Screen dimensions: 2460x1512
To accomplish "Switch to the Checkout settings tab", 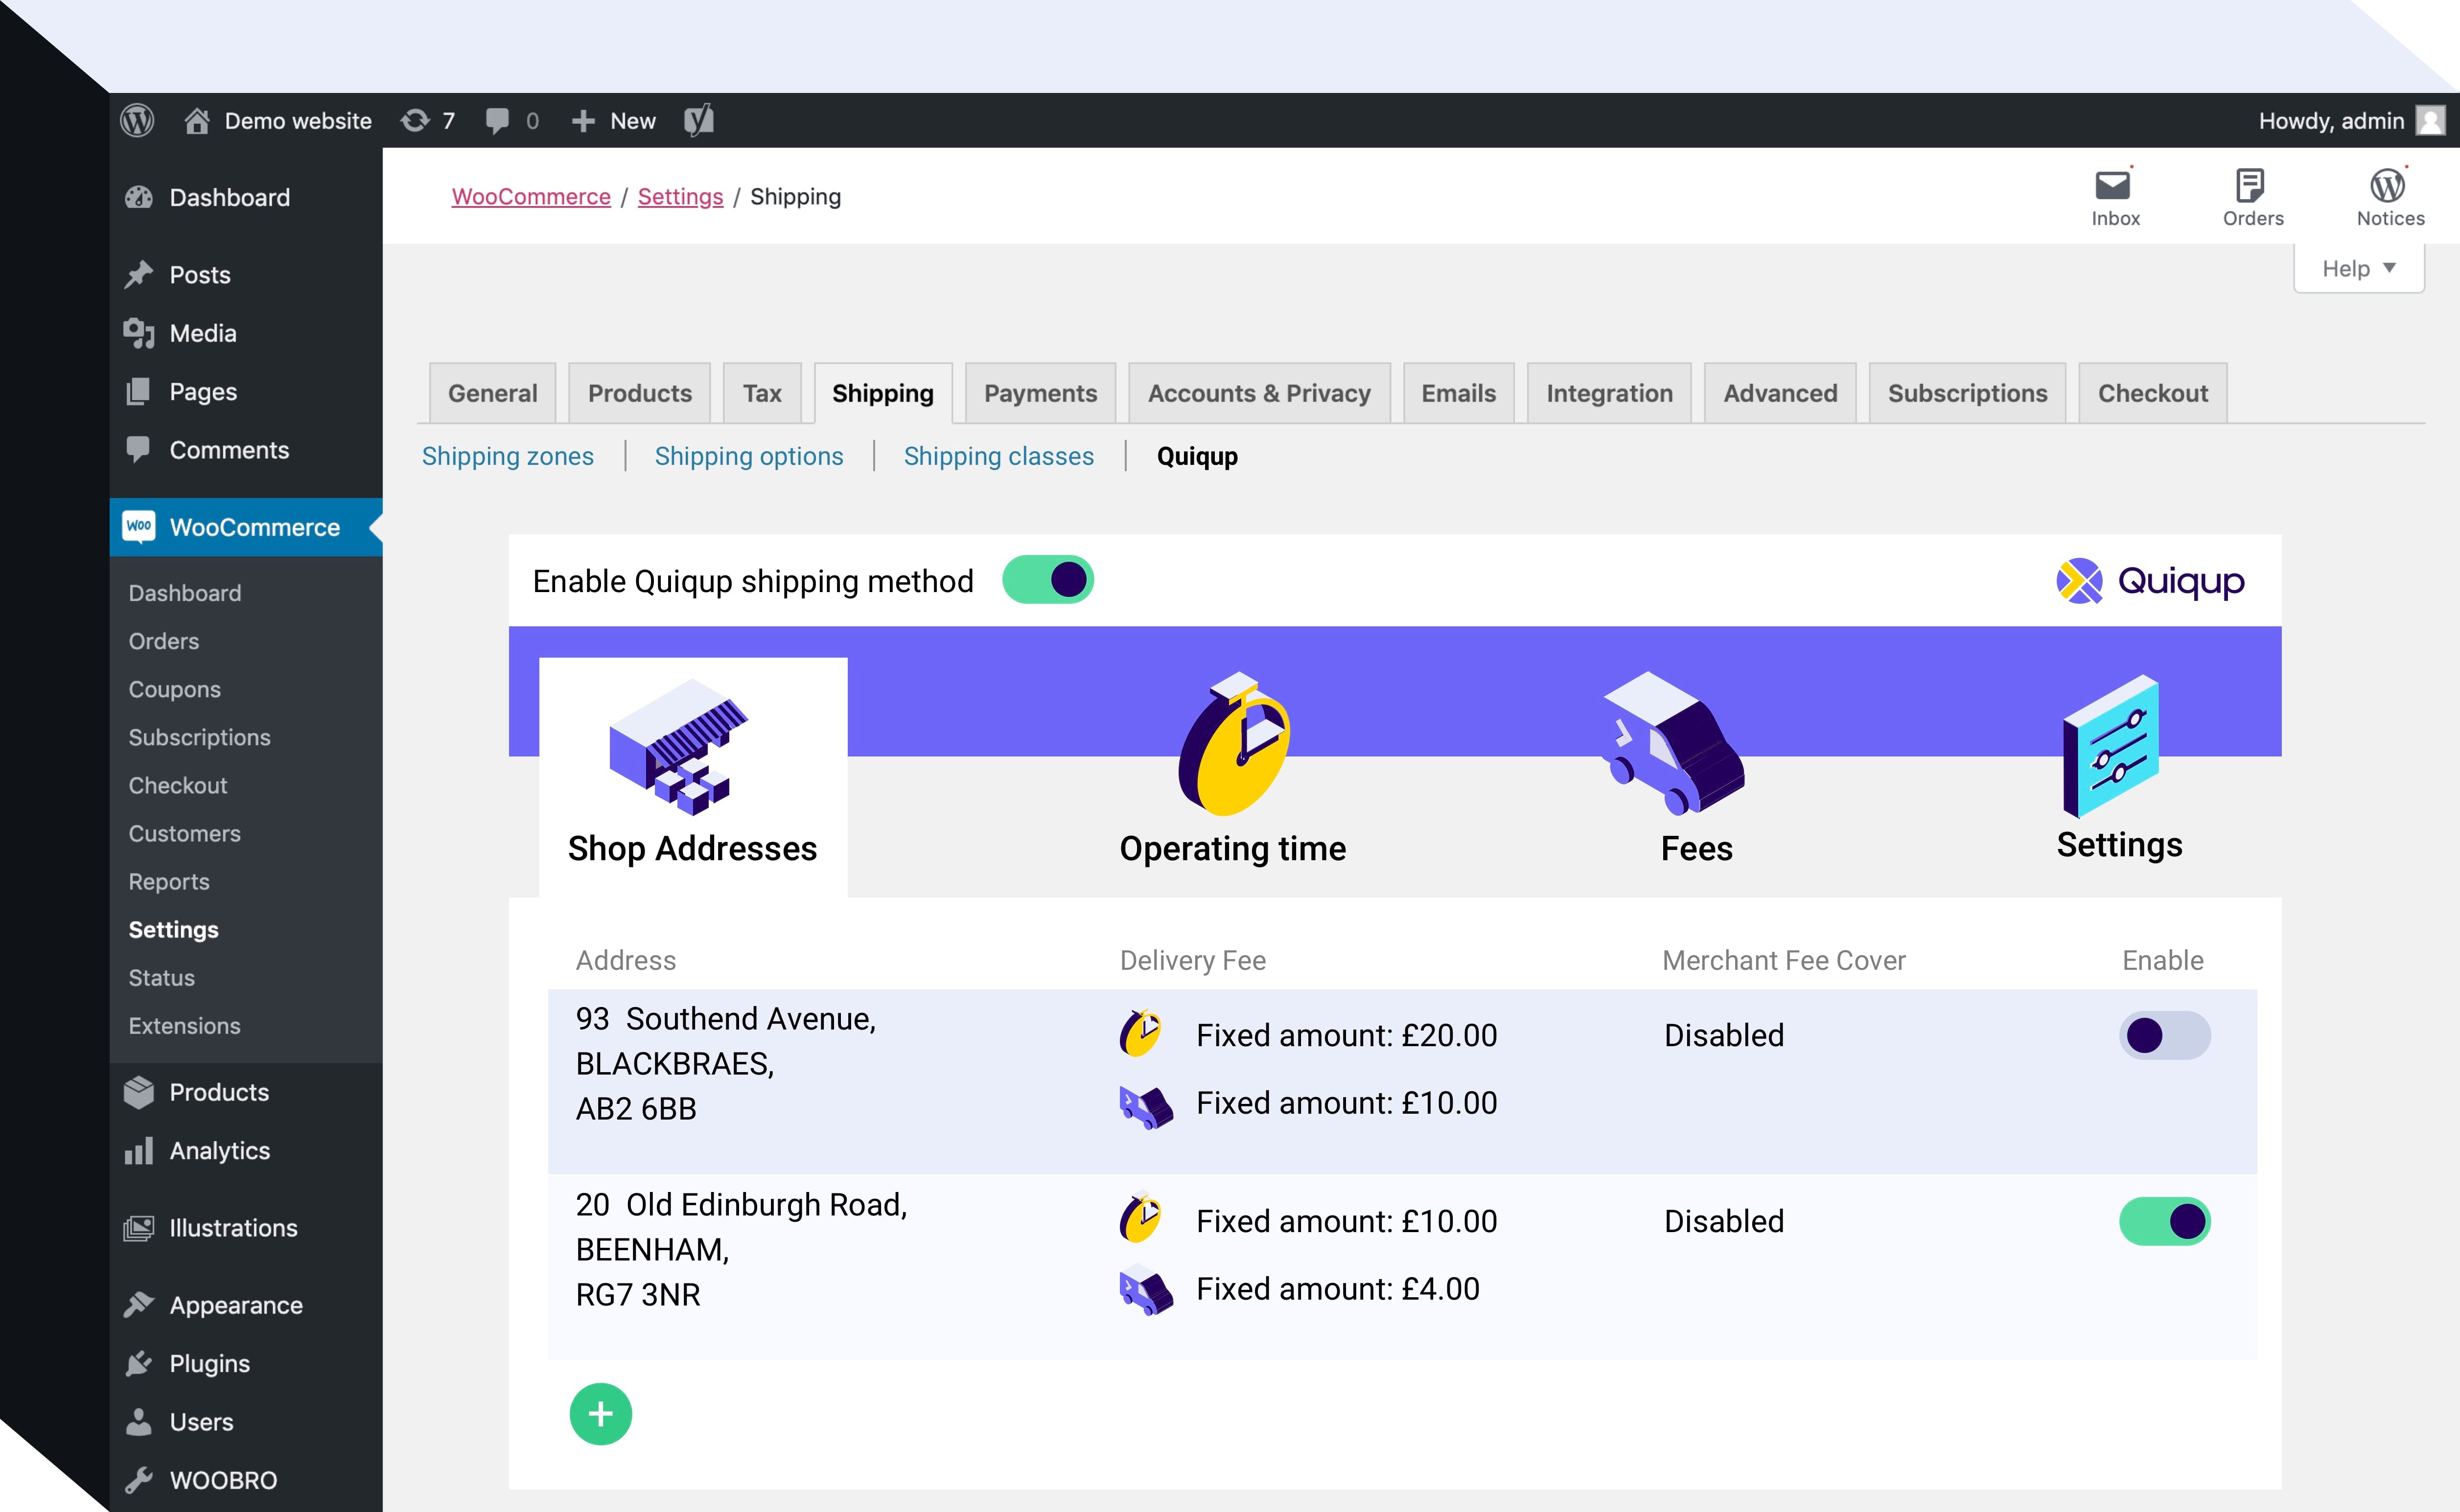I will [x=2153, y=393].
